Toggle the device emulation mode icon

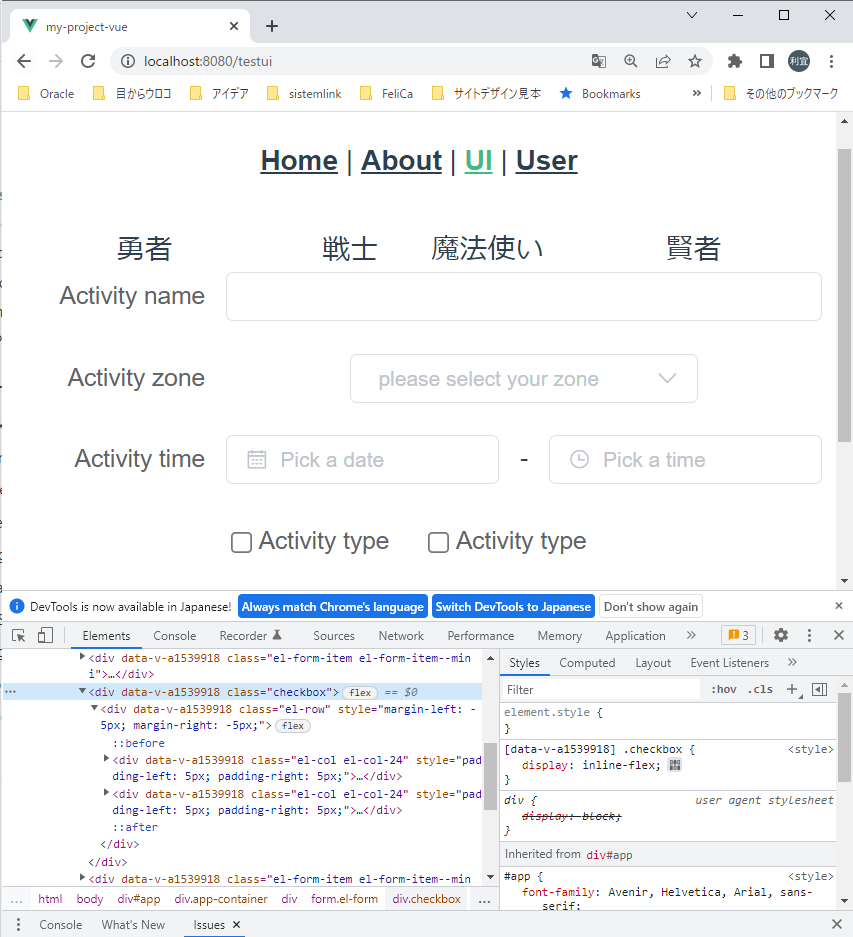44,635
